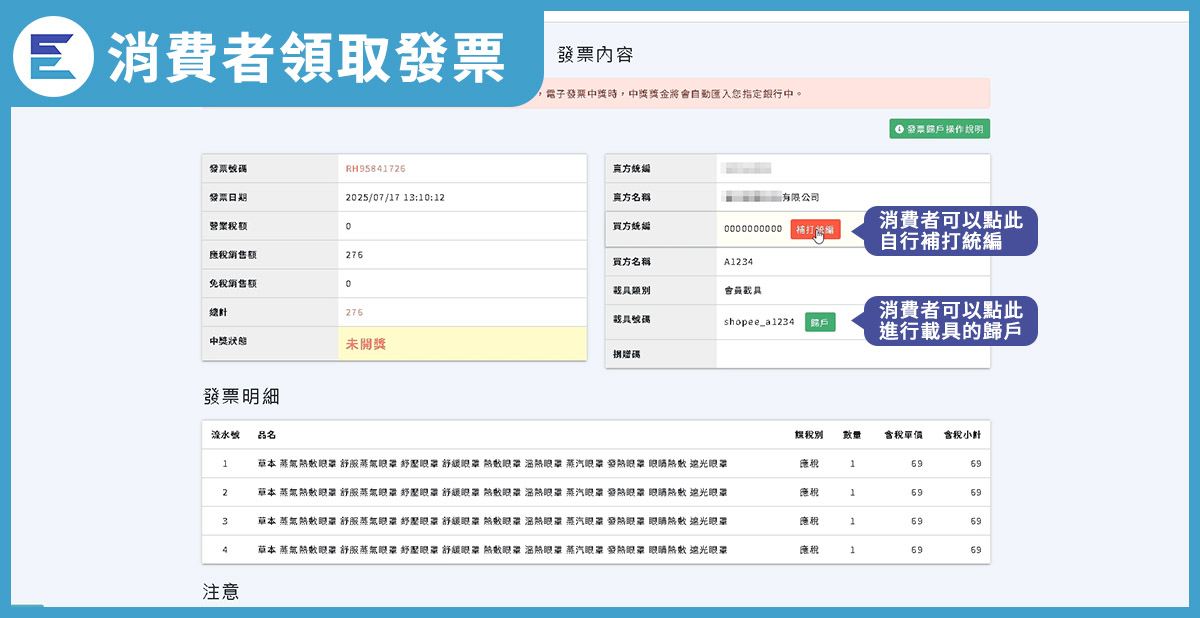
Task: Open the 發票歸戶操作說明 help button
Action: click(x=939, y=129)
